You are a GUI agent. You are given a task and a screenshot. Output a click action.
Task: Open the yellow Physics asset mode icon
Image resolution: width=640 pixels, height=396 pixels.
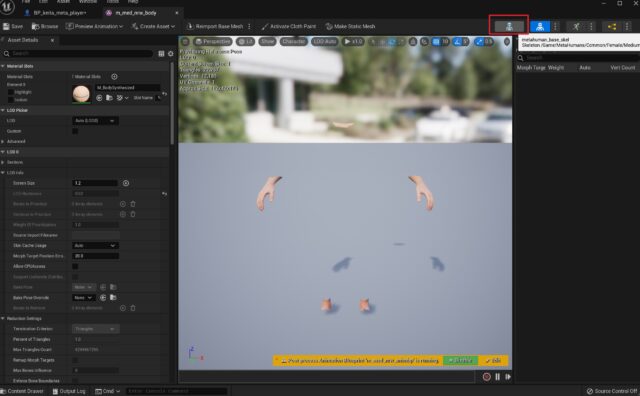click(x=611, y=27)
